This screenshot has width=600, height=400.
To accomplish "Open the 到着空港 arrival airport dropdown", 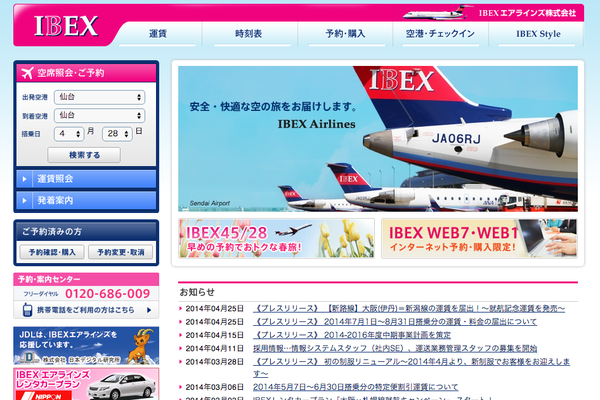I will (99, 115).
